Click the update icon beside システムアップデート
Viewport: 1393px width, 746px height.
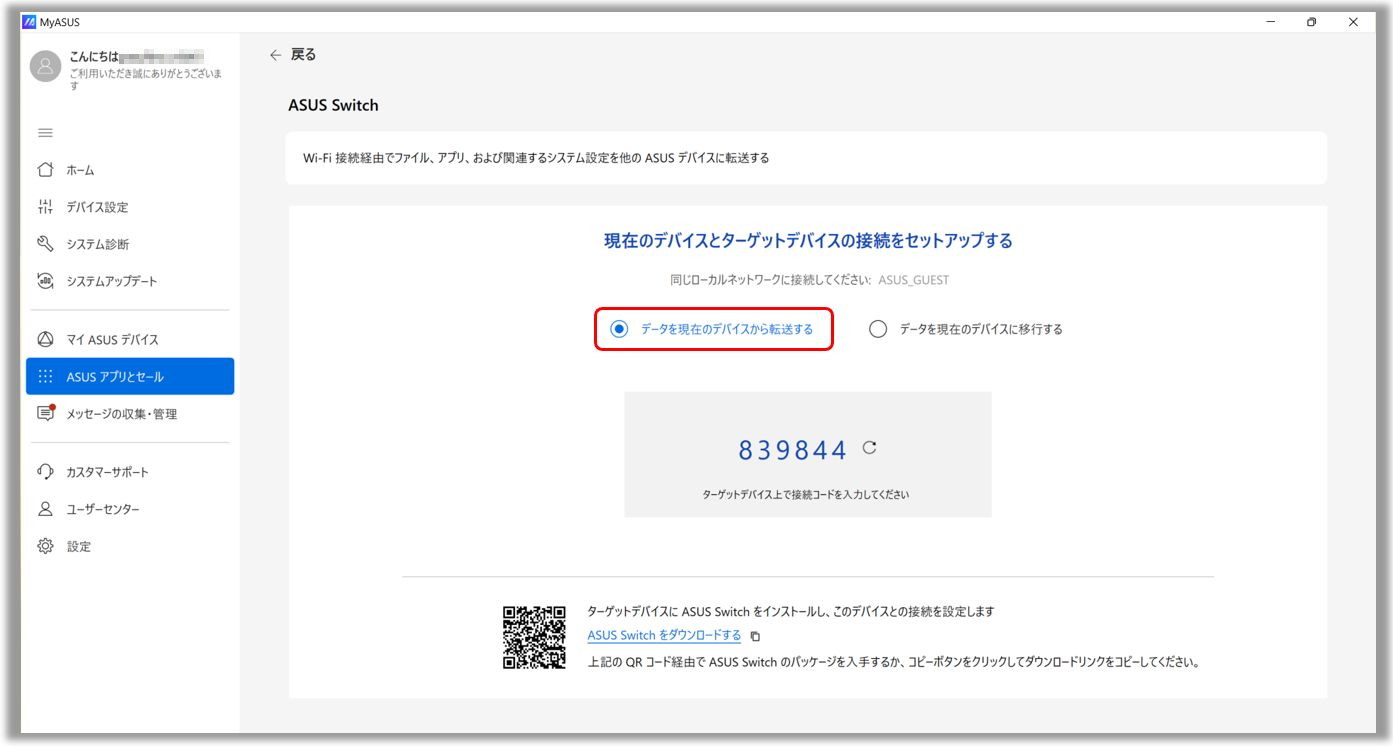pos(45,281)
